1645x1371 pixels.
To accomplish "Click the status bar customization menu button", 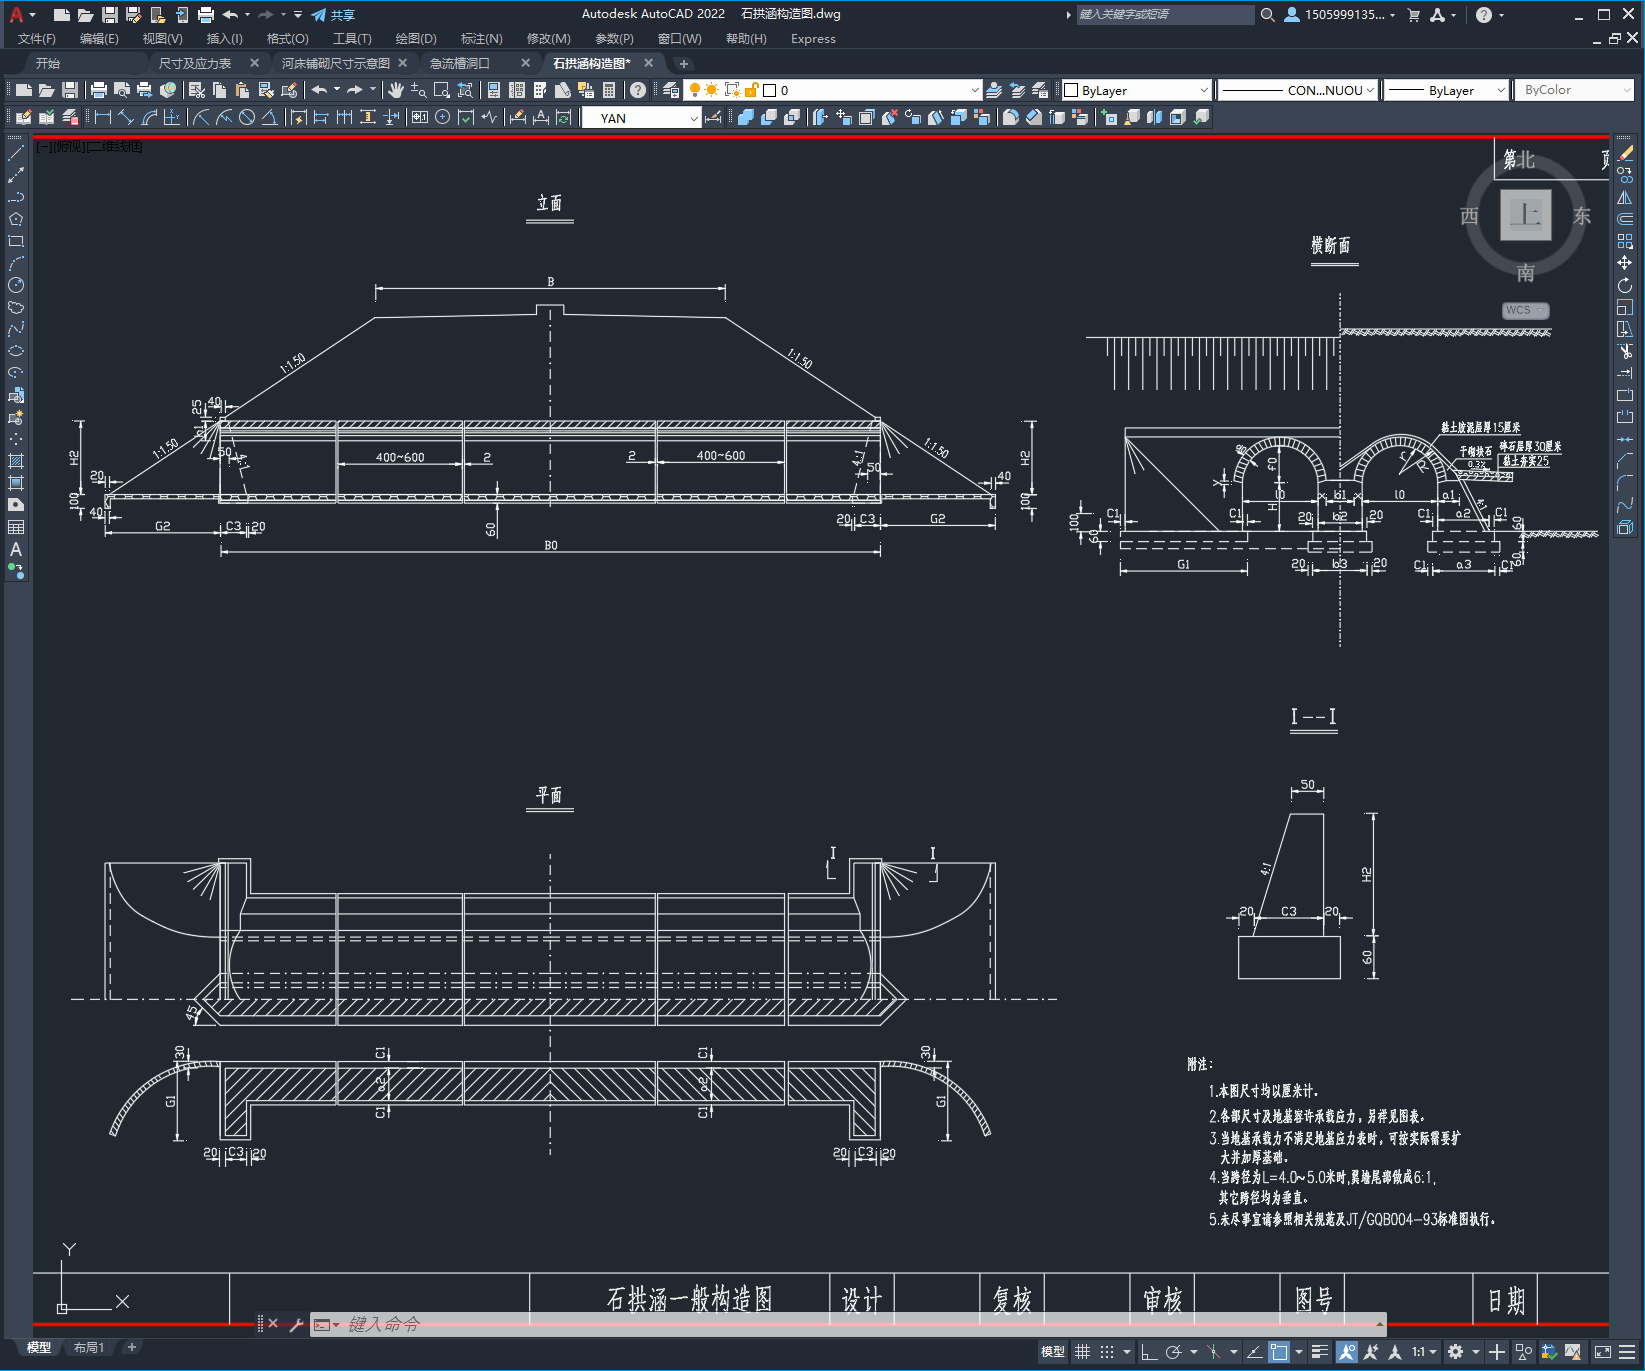I will [1627, 1352].
